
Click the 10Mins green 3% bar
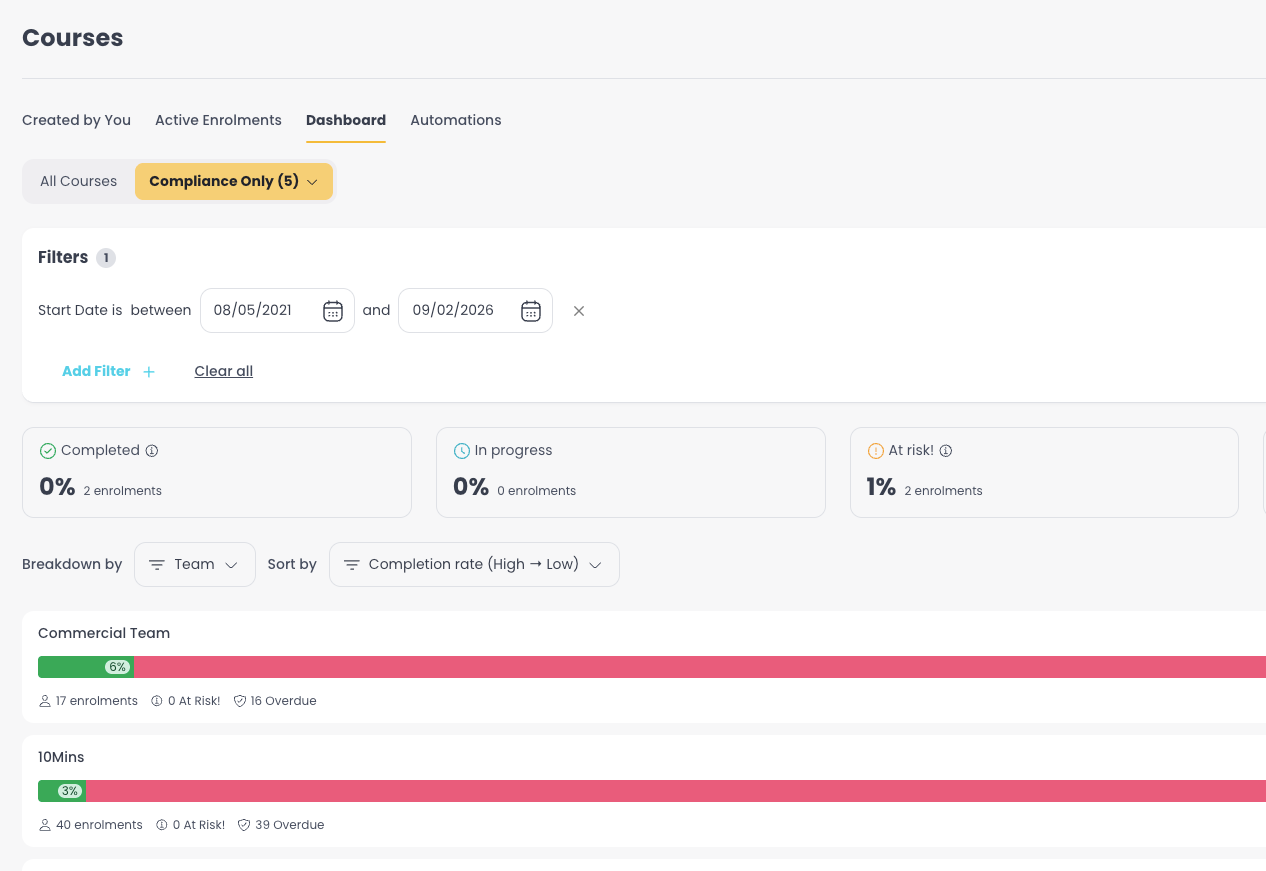[62, 791]
